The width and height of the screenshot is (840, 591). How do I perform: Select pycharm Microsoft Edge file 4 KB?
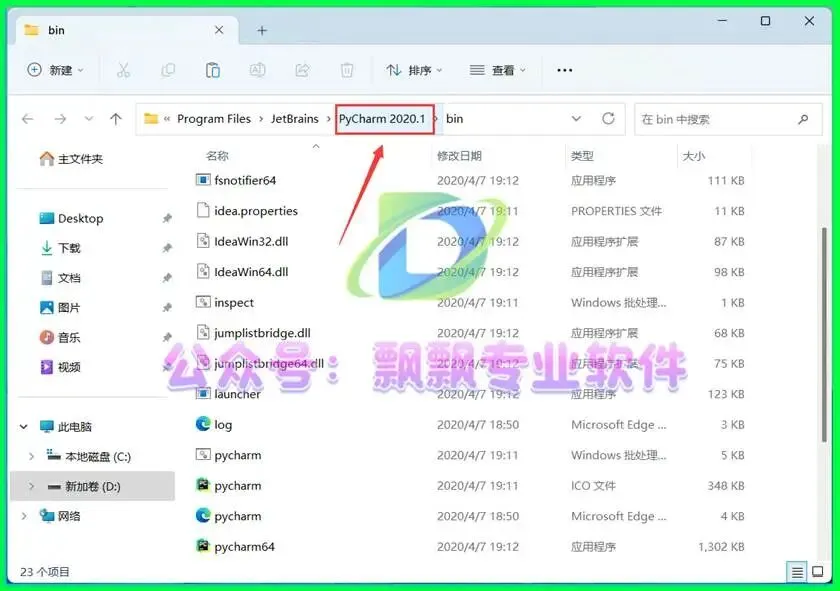tap(237, 516)
